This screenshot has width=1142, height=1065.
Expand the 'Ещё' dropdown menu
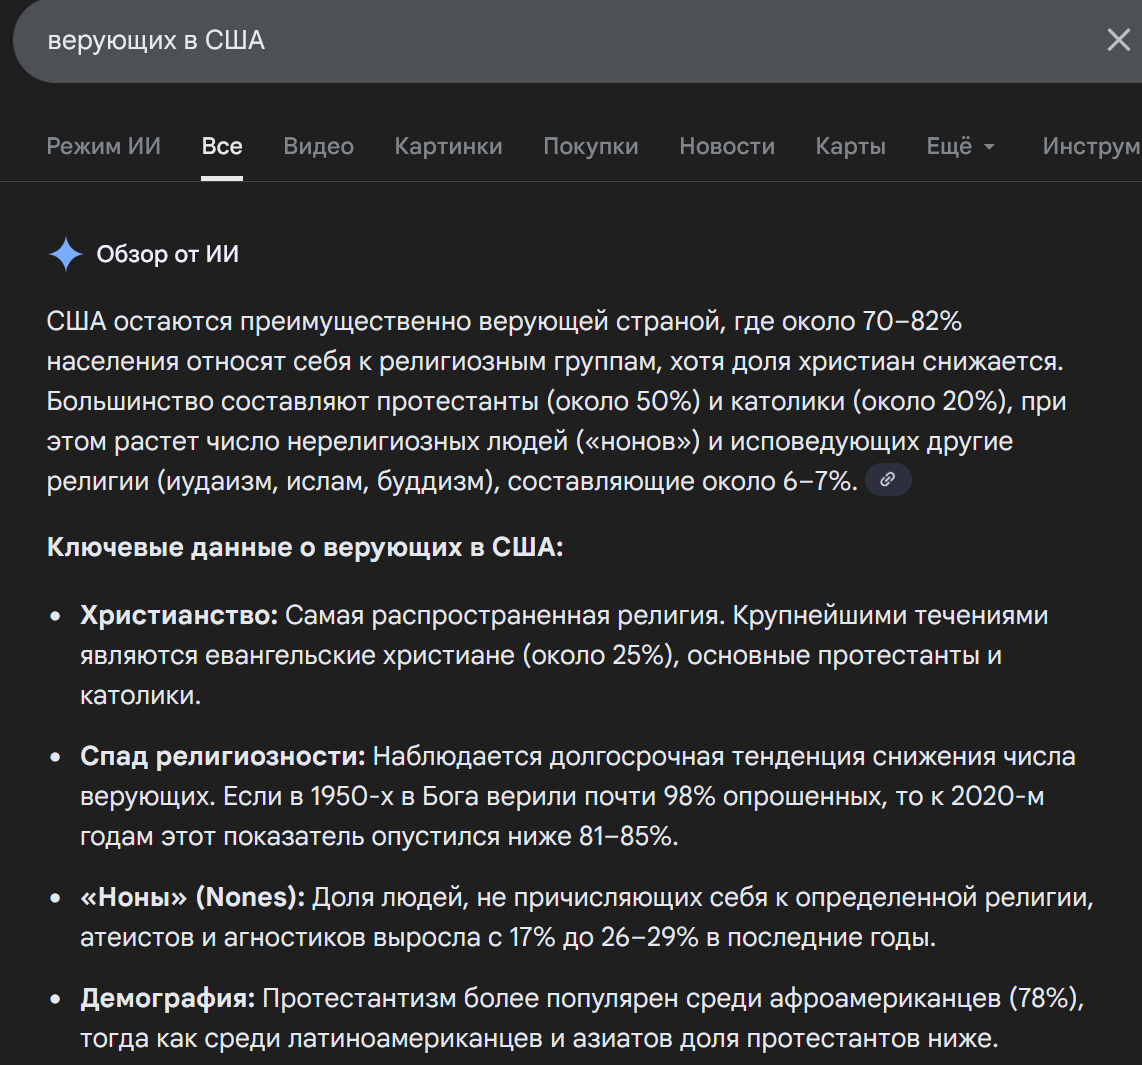pos(960,146)
